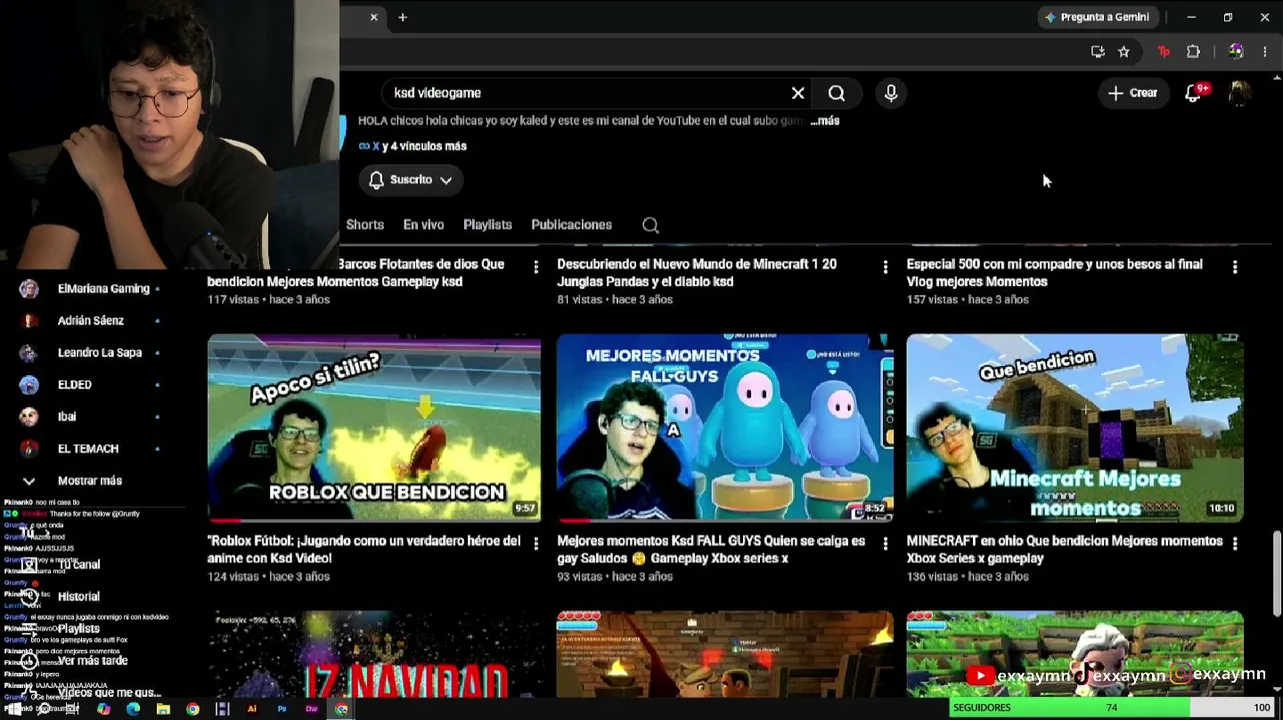1283x720 pixels.
Task: Open options for the Fall Guys video
Action: coord(885,543)
